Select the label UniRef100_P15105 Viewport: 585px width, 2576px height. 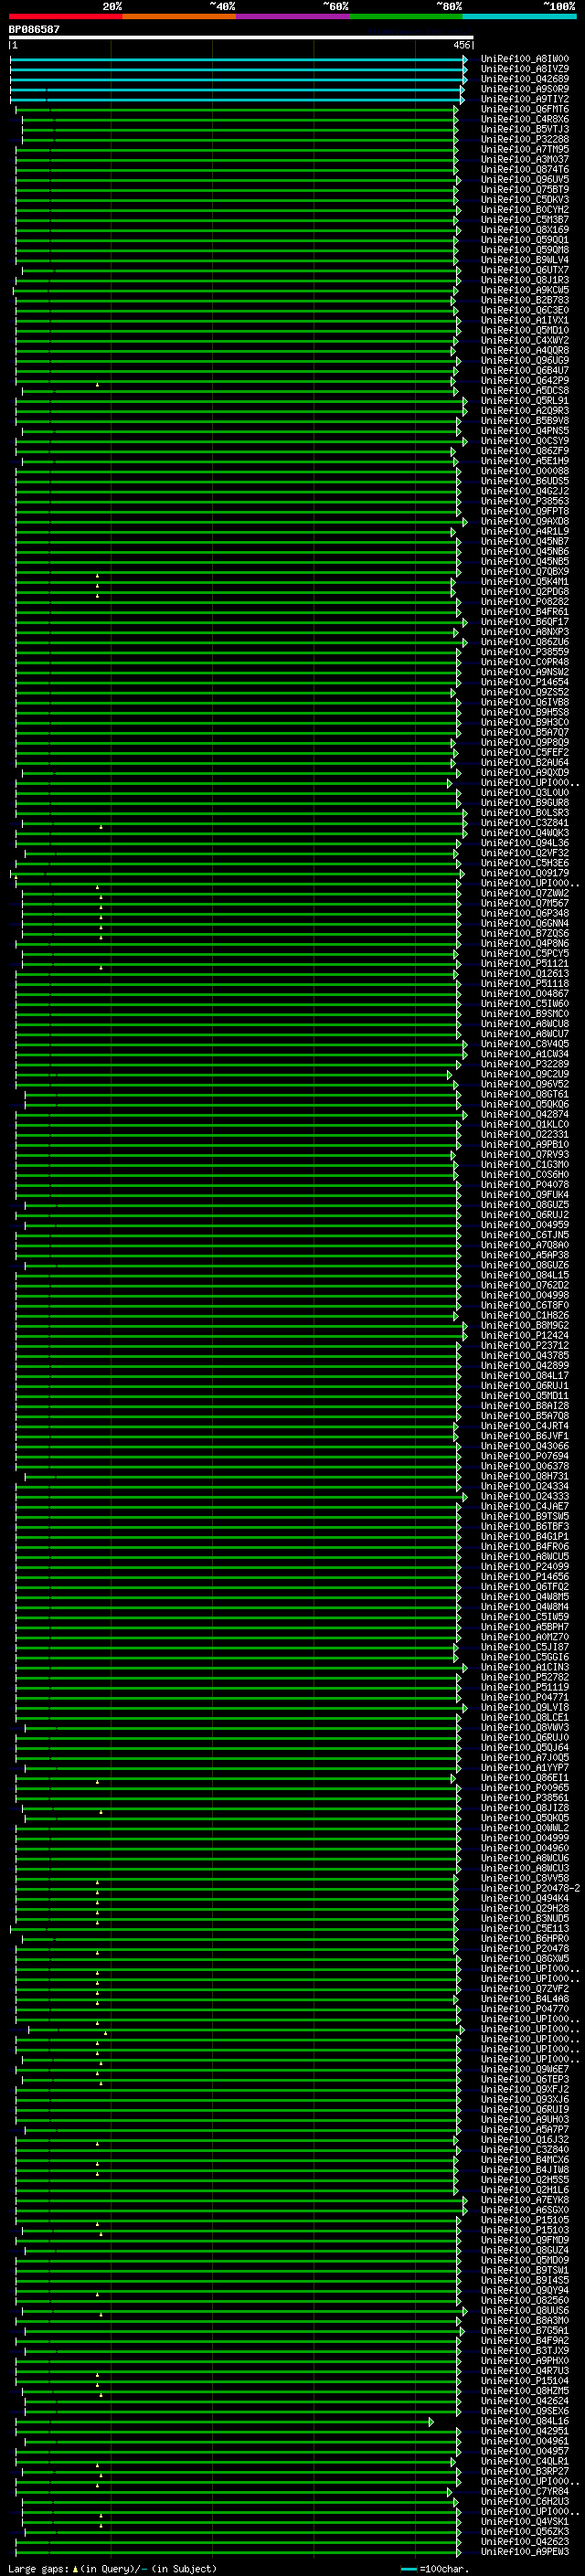[524, 2220]
